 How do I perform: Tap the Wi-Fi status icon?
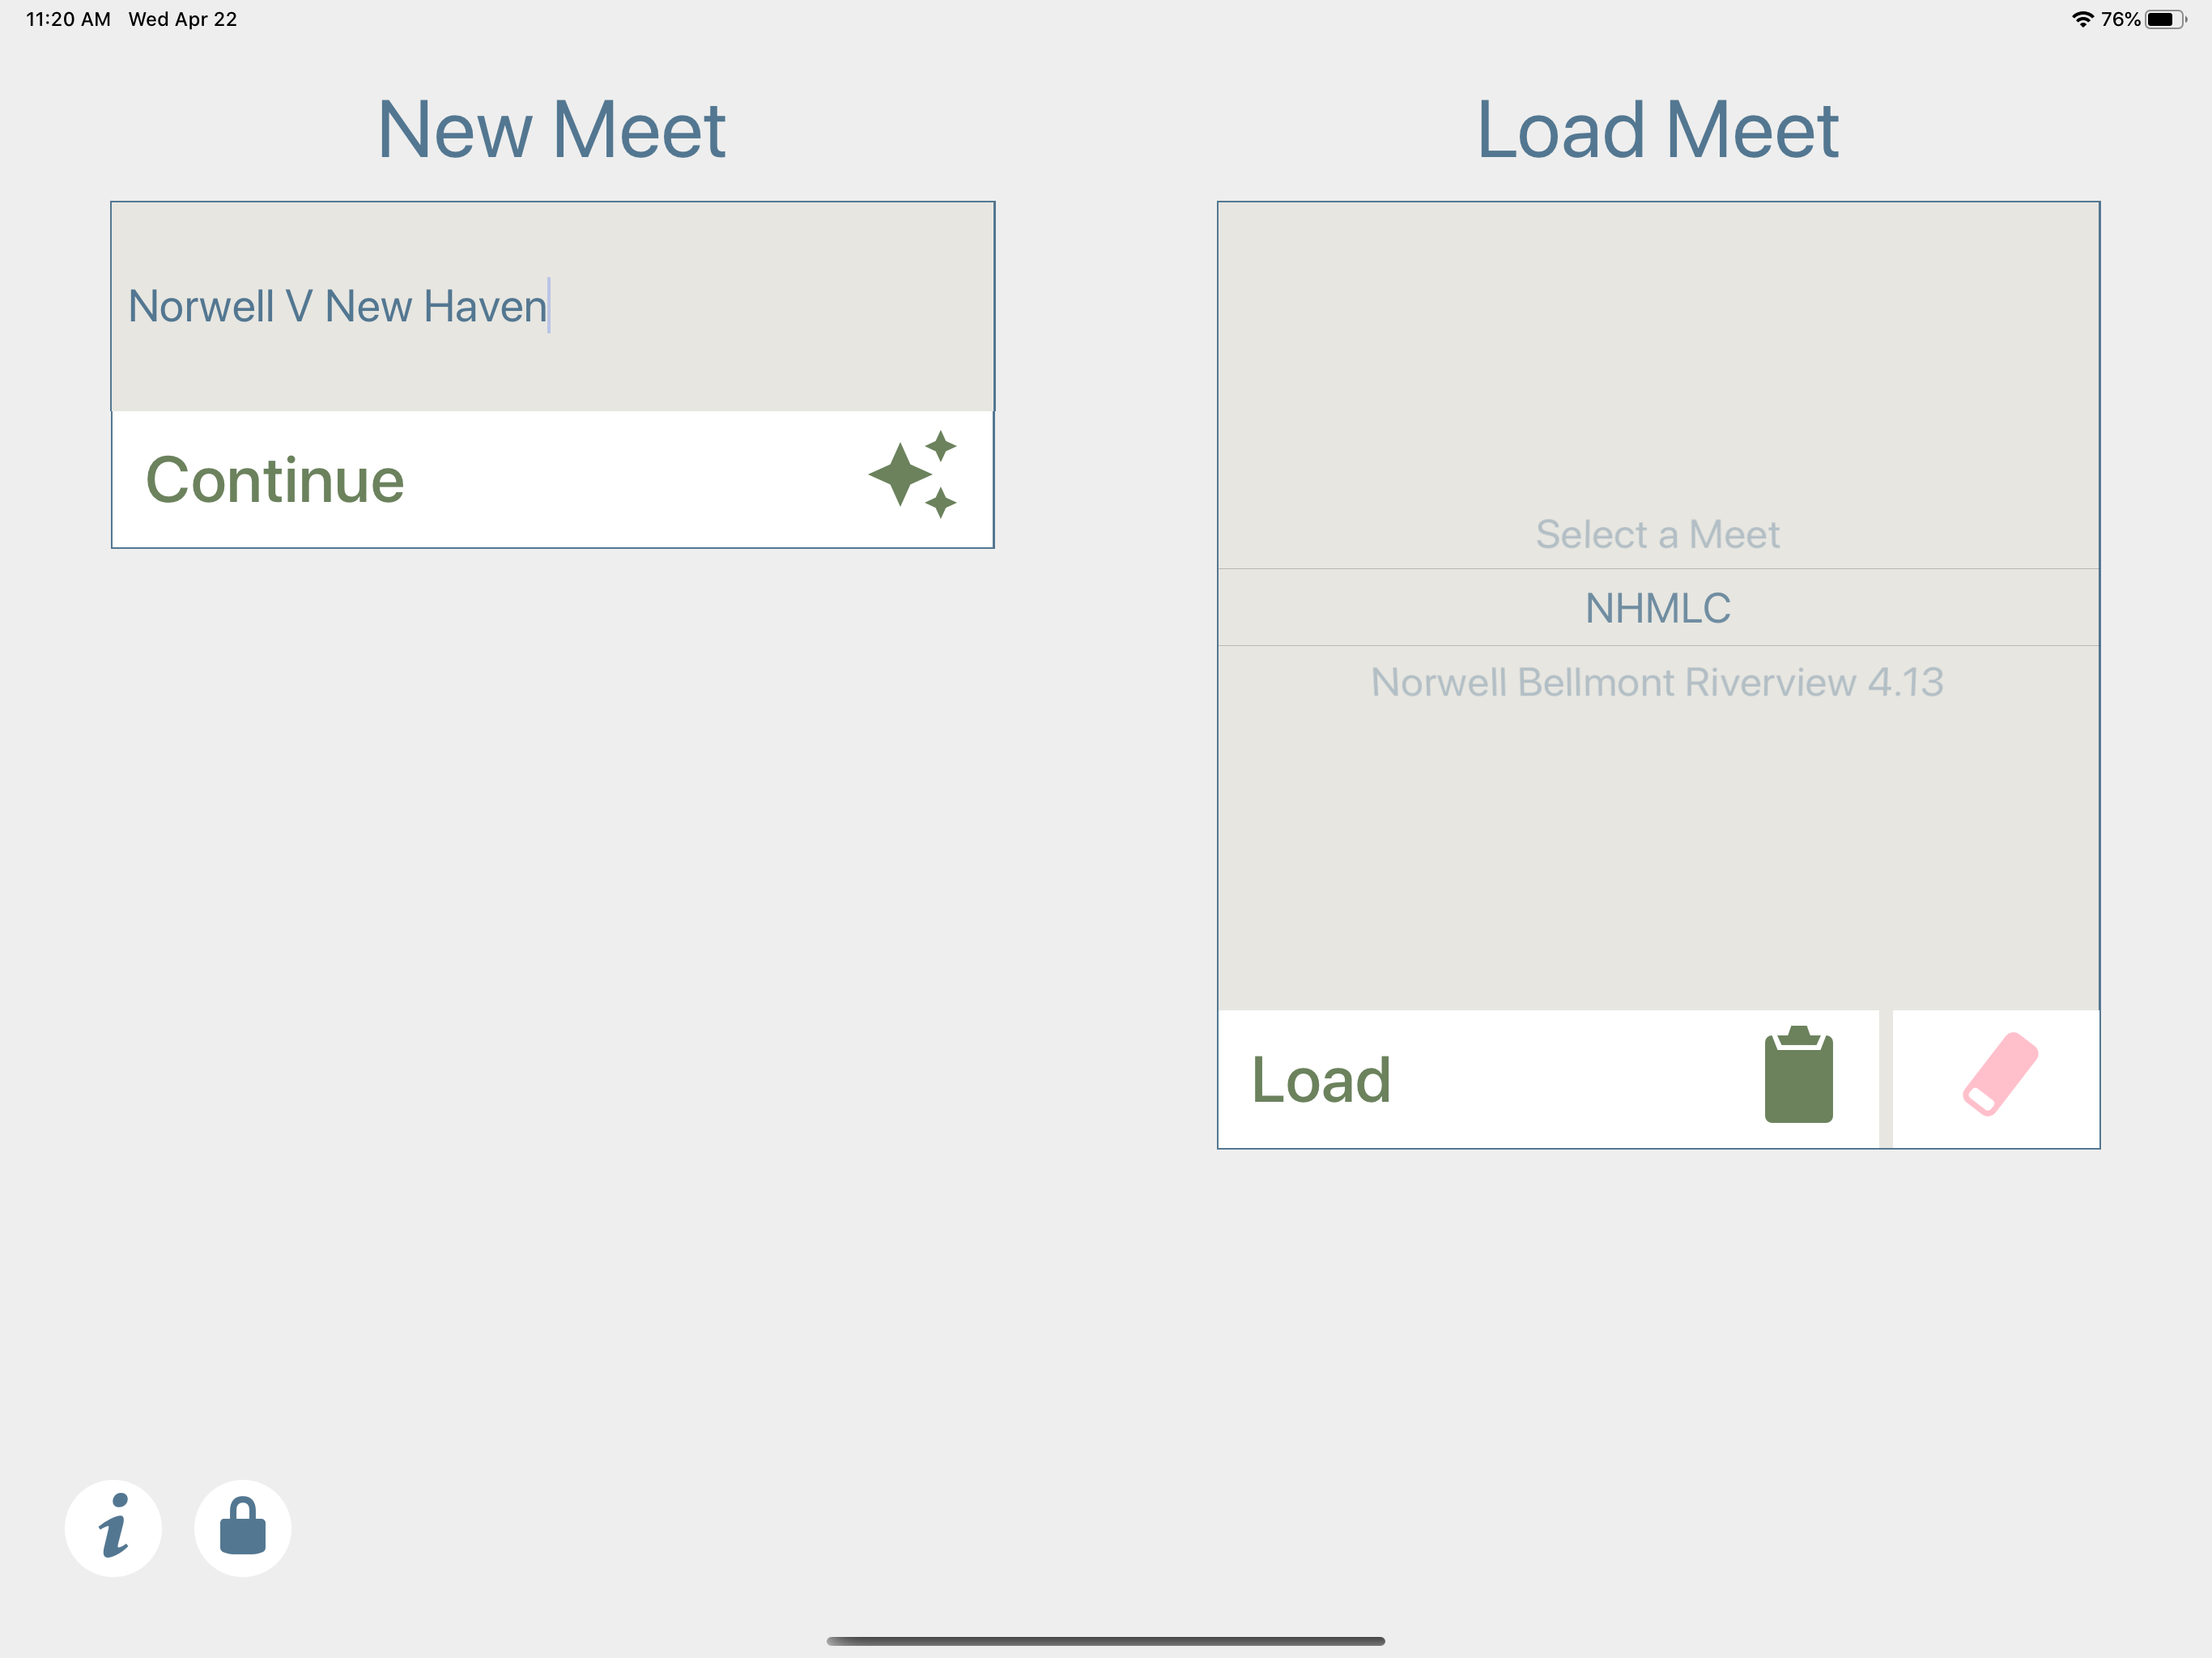(2082, 19)
